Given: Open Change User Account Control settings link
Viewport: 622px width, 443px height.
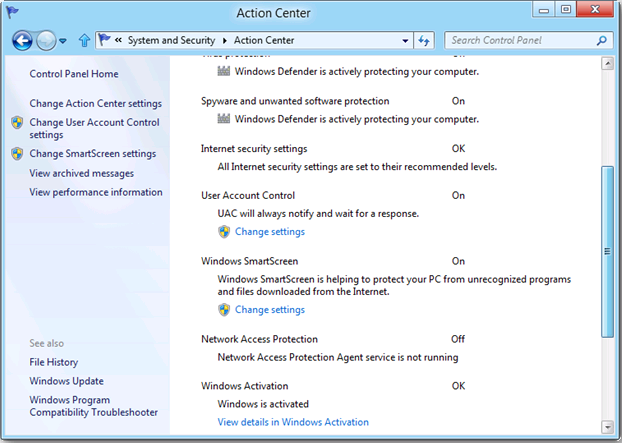Looking at the screenshot, I should coord(94,128).
